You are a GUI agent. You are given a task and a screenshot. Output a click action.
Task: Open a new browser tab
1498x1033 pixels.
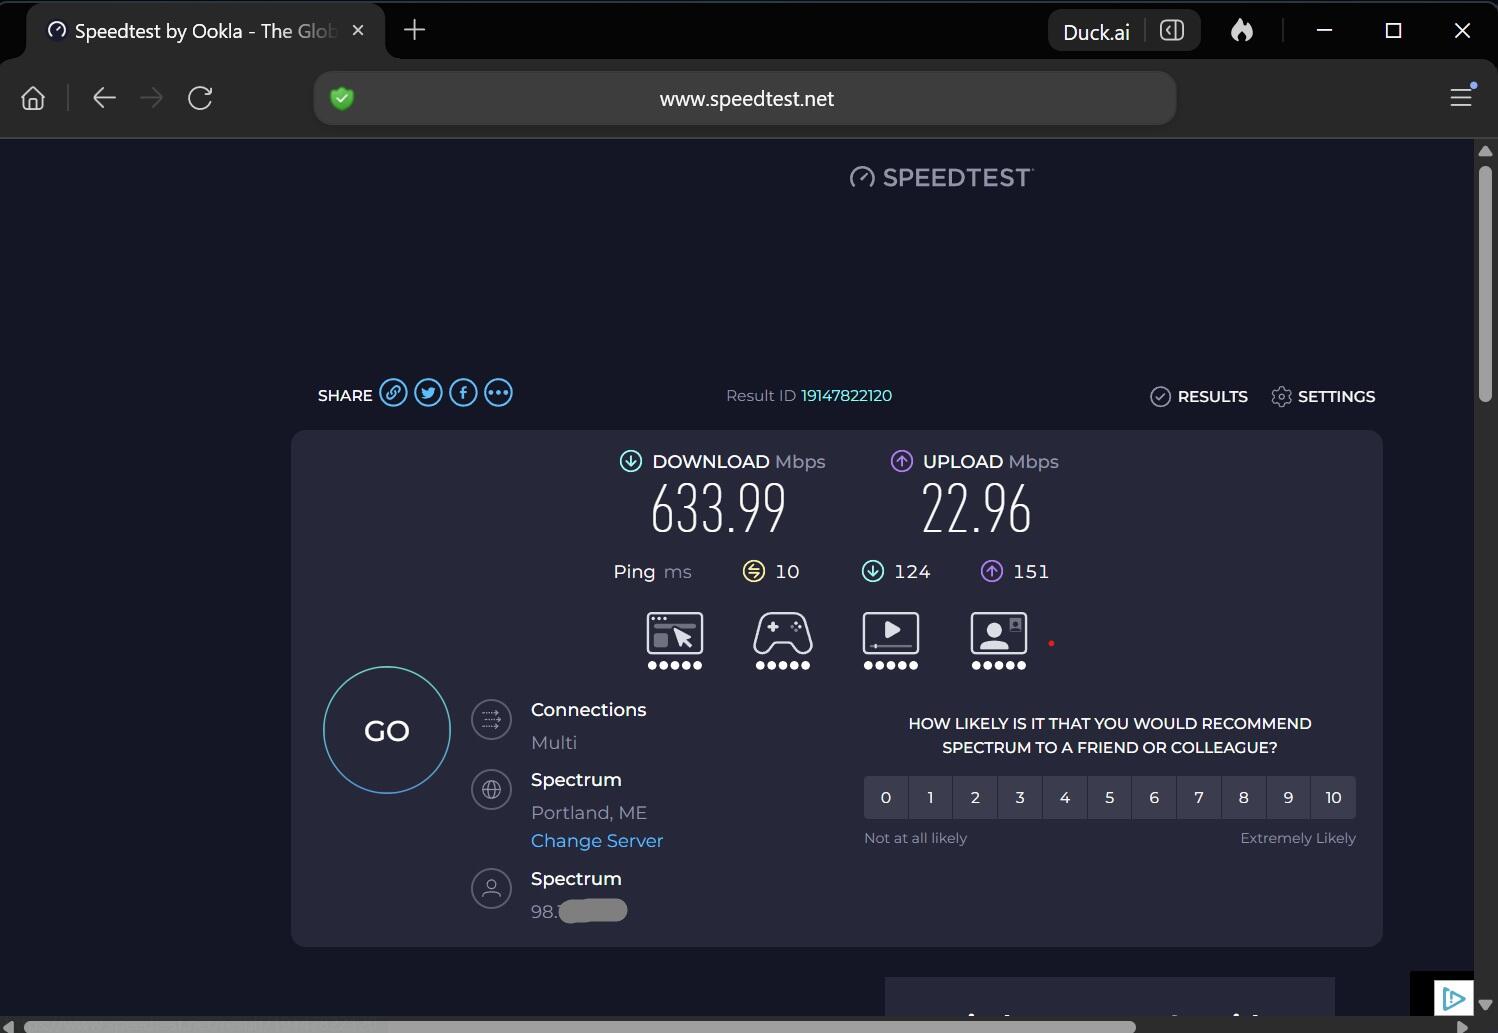(x=414, y=30)
